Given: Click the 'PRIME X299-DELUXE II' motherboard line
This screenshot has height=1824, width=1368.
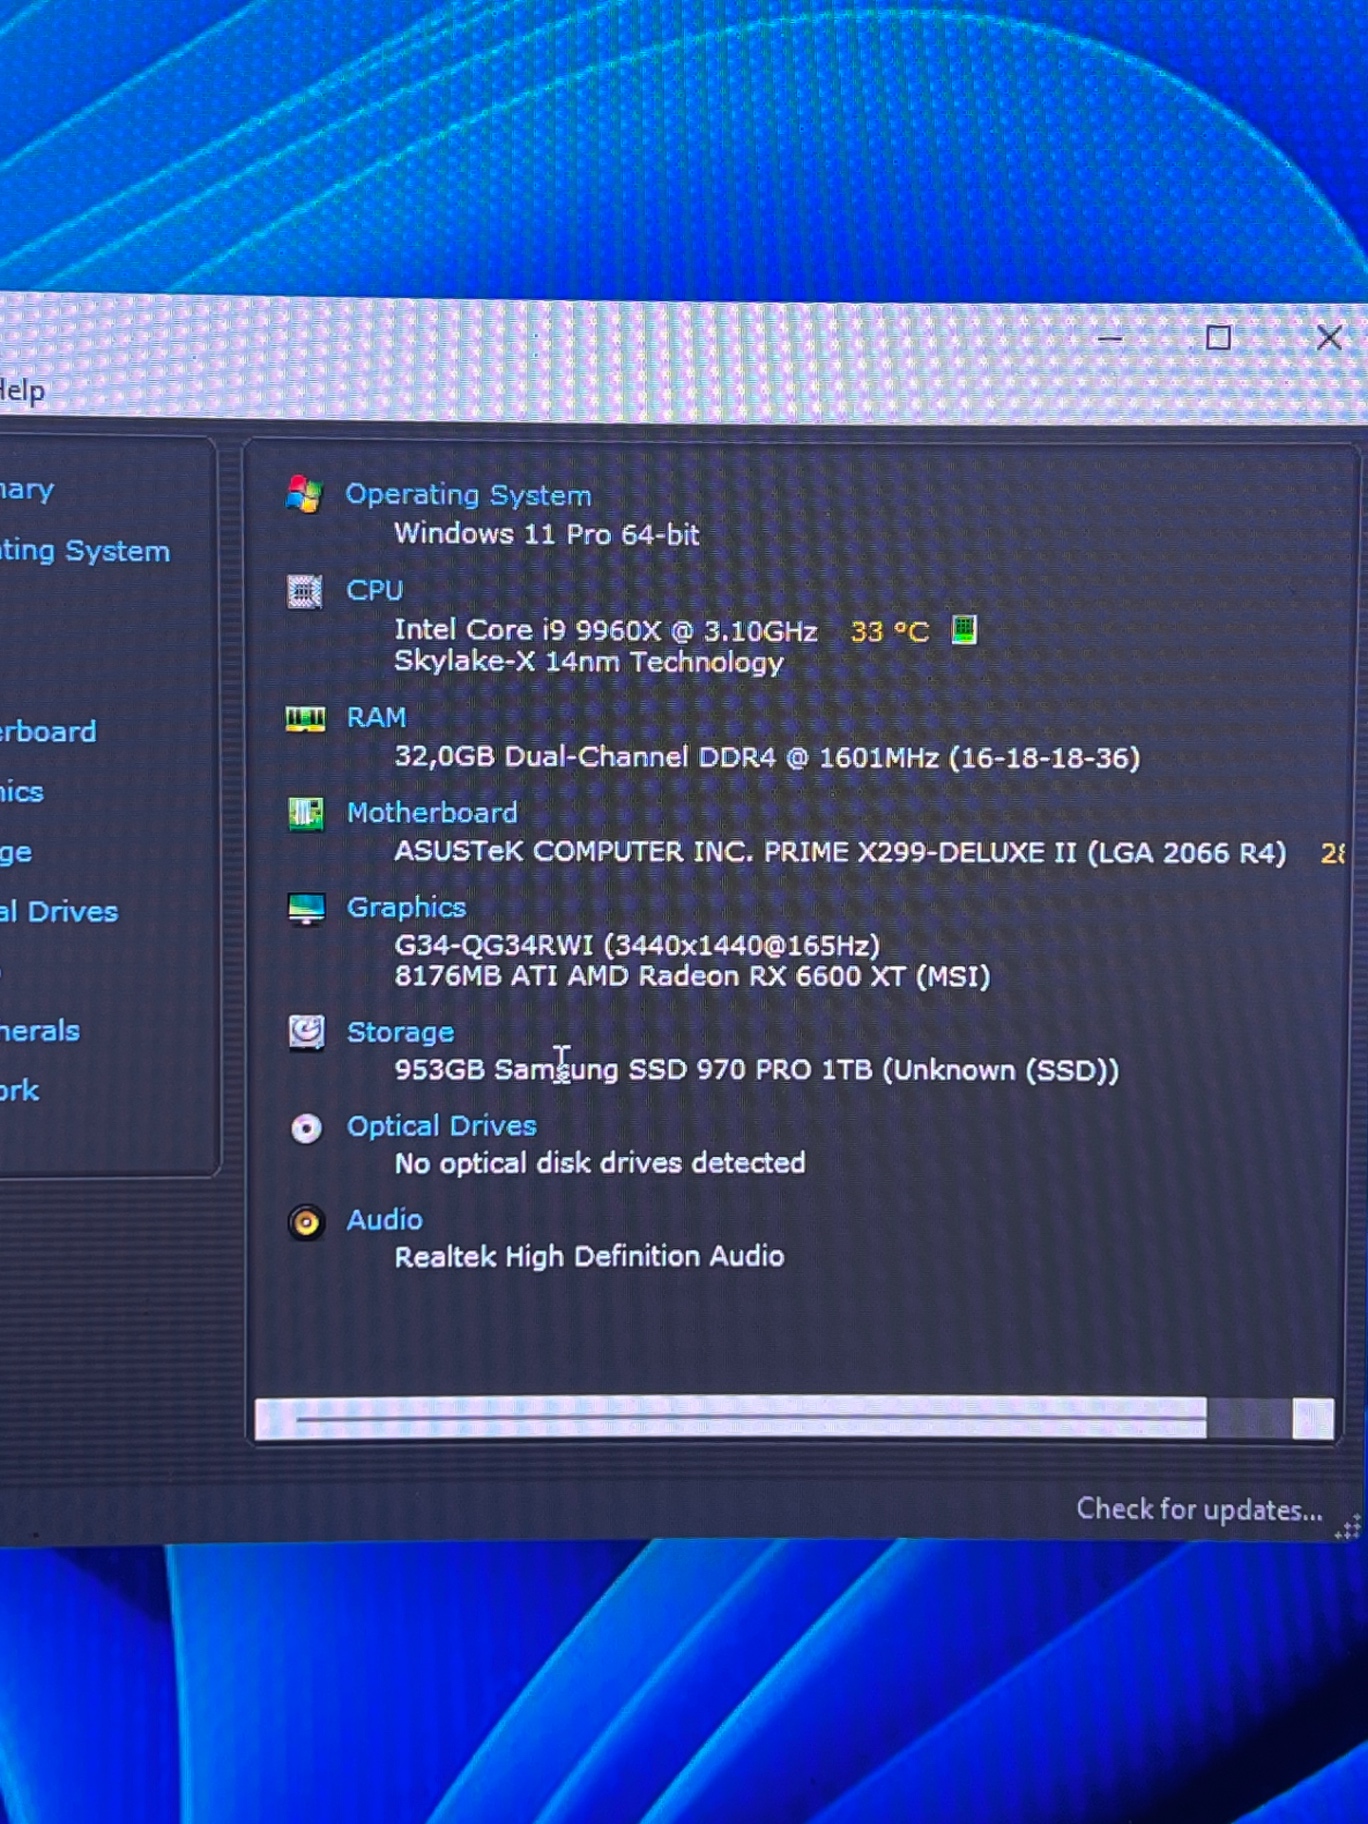Looking at the screenshot, I should coord(840,852).
